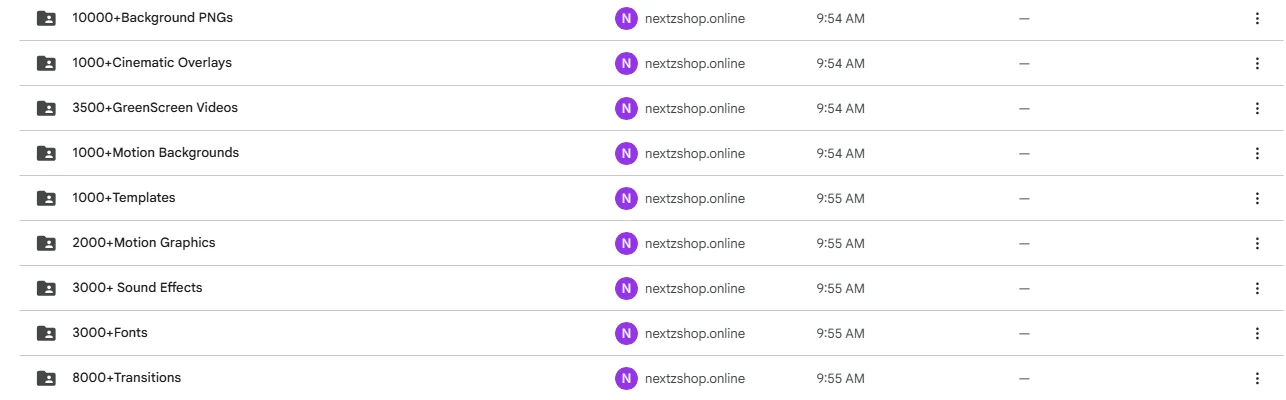Expand the options menu for 2000+Motion Graphics
Screen dimensions: 1286x400
[1257, 243]
